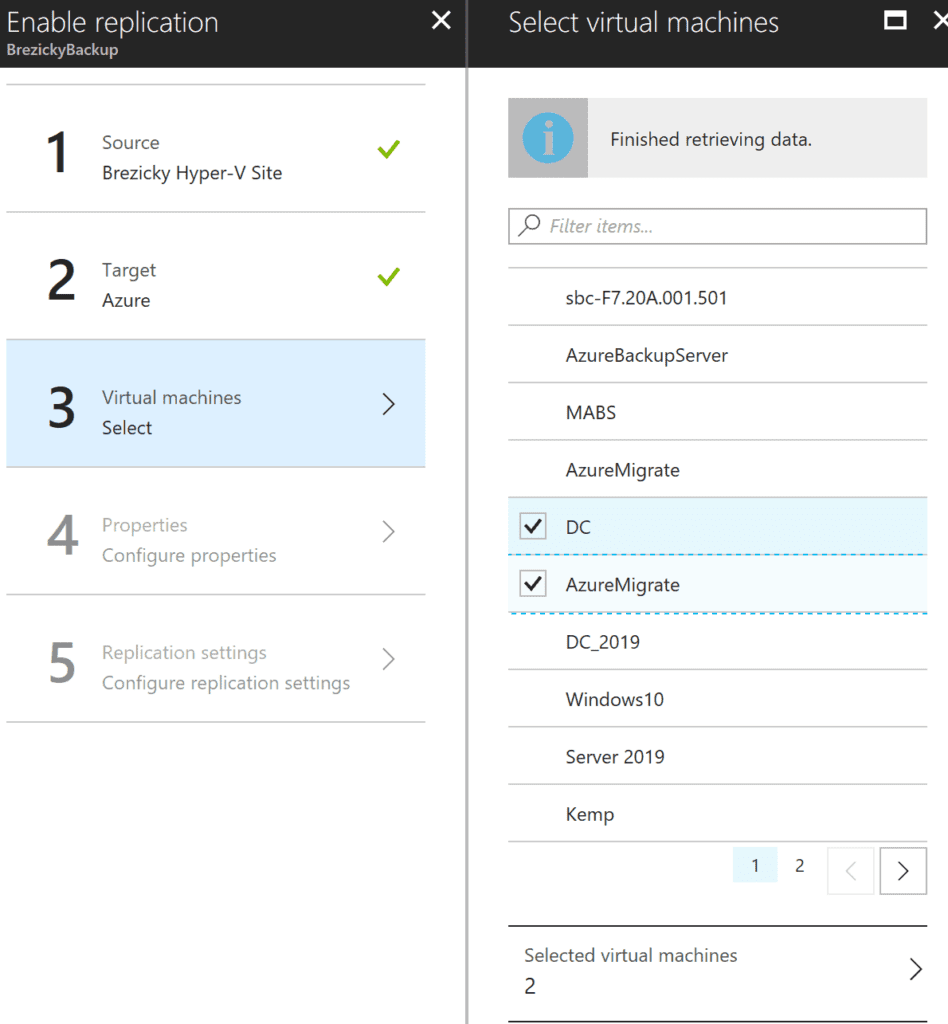Click the previous page arrow button
The image size is (948, 1024).
coord(851,871)
